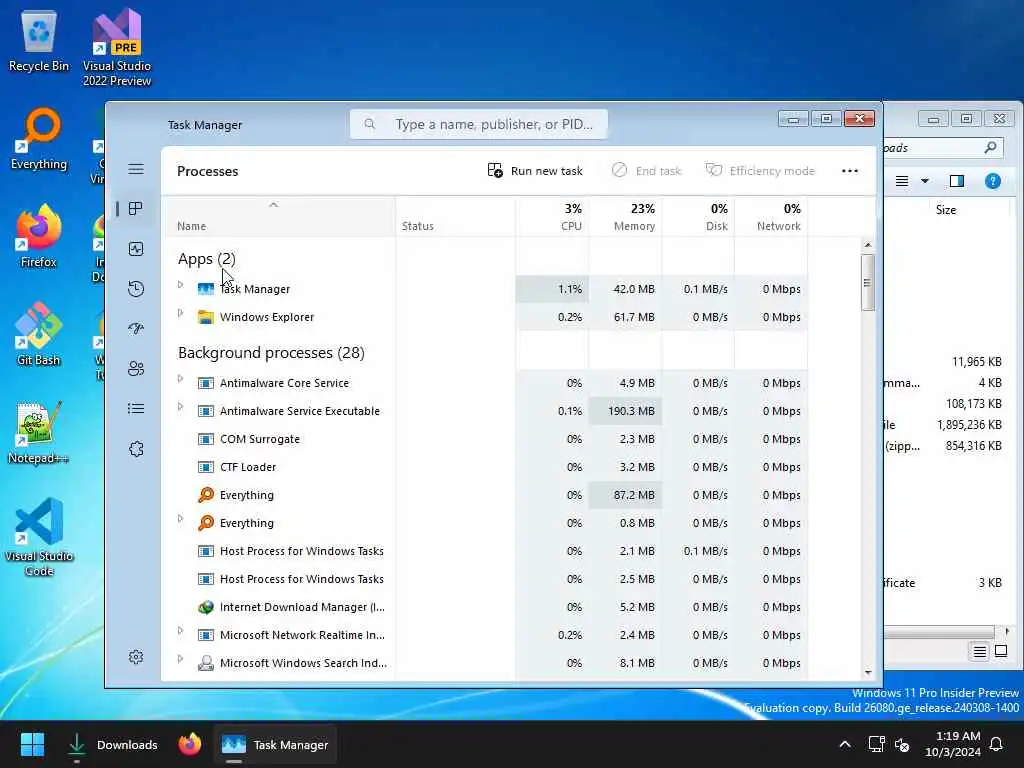The height and width of the screenshot is (768, 1024).
Task: Click the Background processes (28) group header
Action: coord(271,353)
